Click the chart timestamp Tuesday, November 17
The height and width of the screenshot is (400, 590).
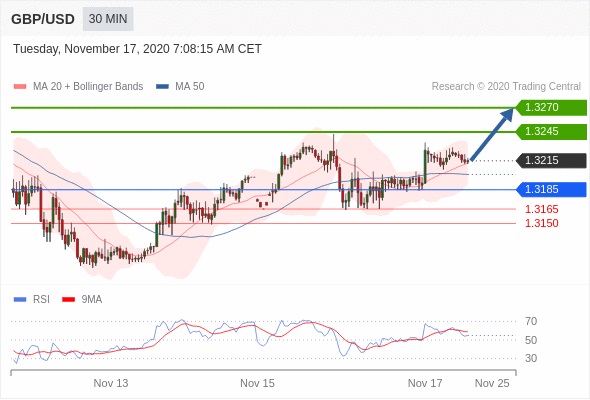tap(137, 49)
